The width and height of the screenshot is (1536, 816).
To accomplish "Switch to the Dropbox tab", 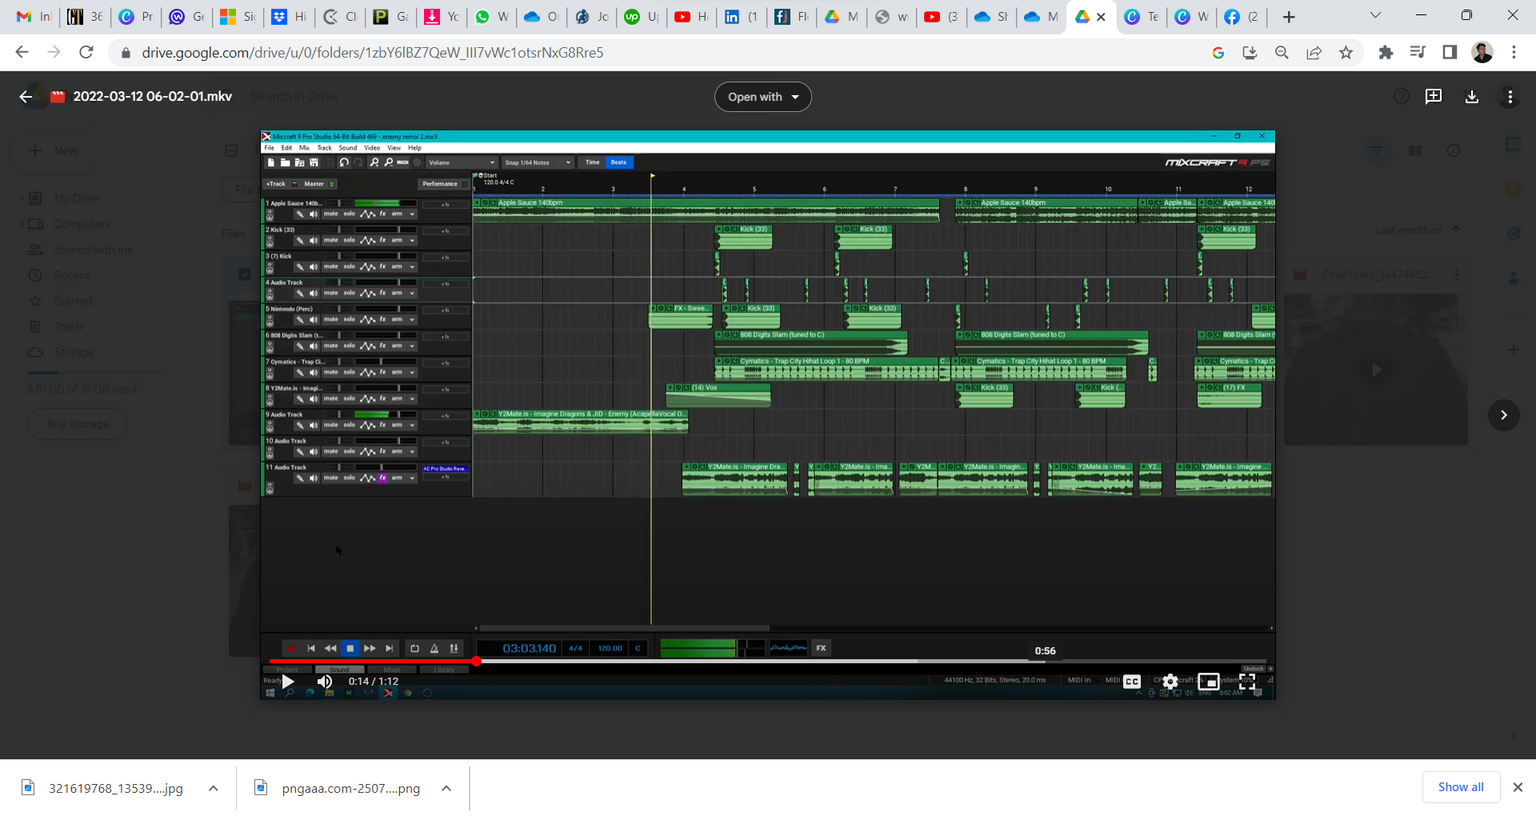I will point(289,17).
